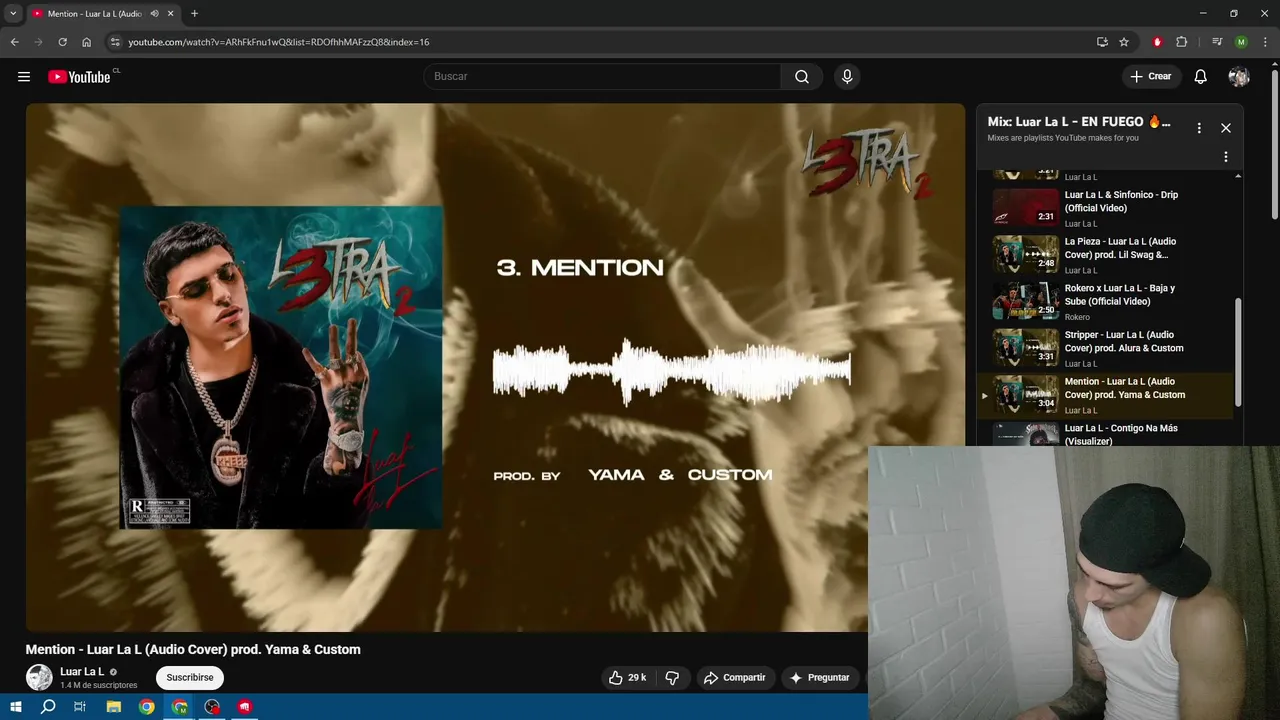Bookmark this page with the star
The image size is (1280, 720).
(x=1124, y=42)
